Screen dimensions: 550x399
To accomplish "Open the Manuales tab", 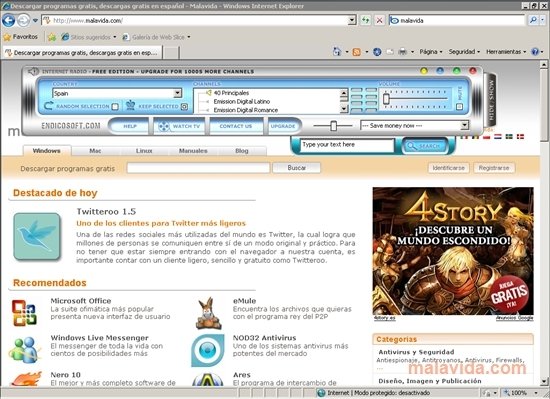I will click(x=193, y=151).
